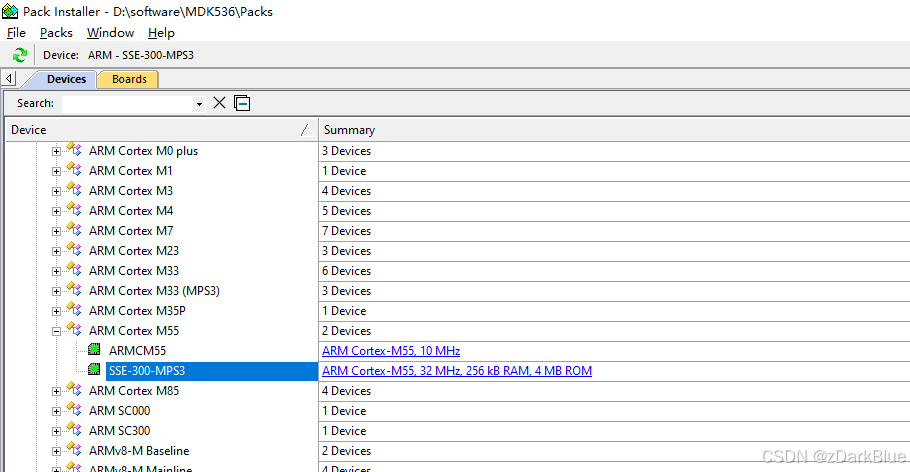910x472 pixels.
Task: Click the ARM Cortex M33 family icon
Action: click(74, 269)
